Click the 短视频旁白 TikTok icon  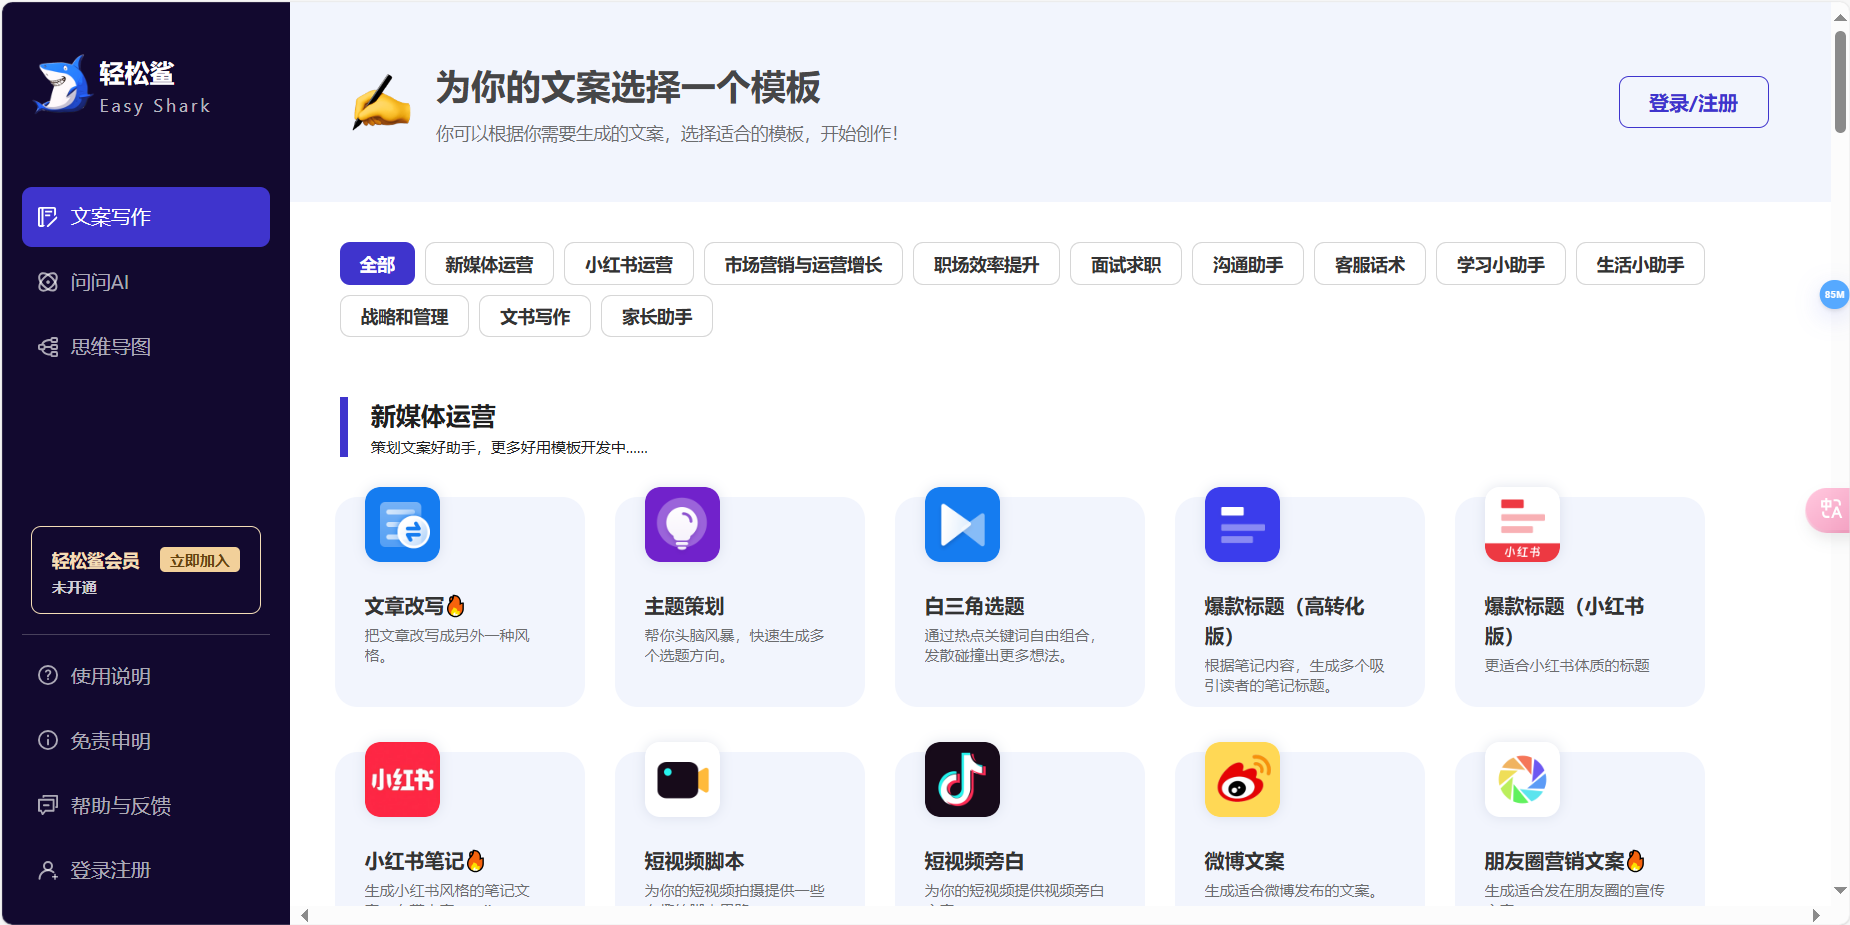point(961,780)
